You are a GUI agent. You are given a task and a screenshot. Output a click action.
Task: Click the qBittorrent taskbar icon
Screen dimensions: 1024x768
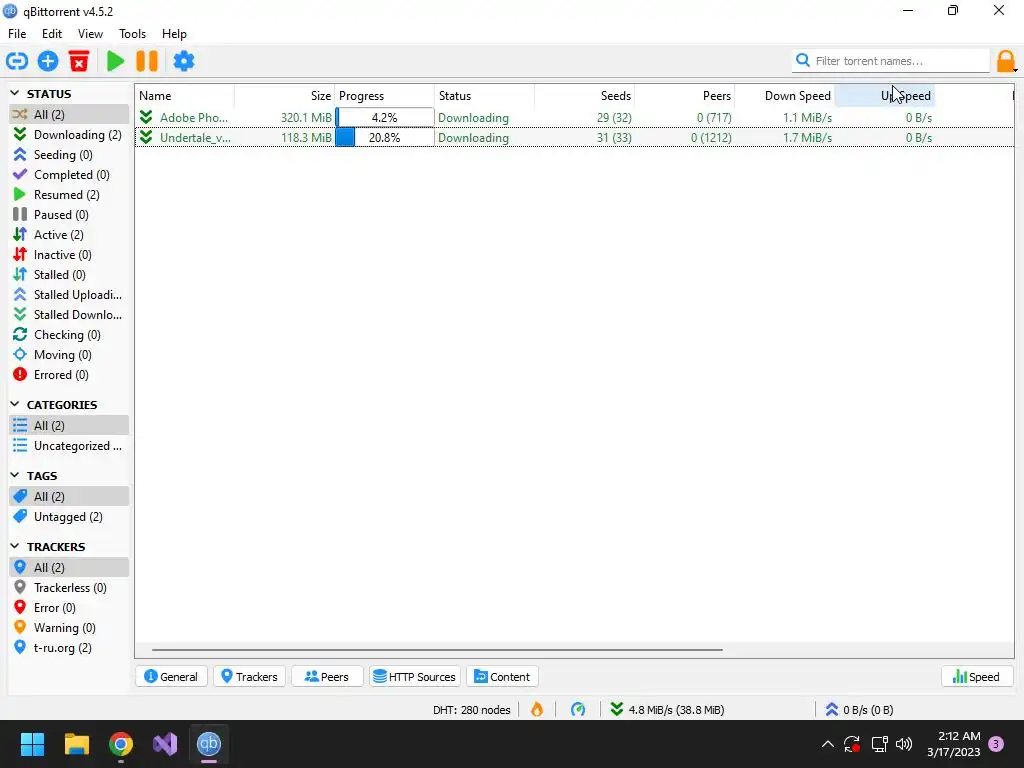pyautogui.click(x=209, y=744)
